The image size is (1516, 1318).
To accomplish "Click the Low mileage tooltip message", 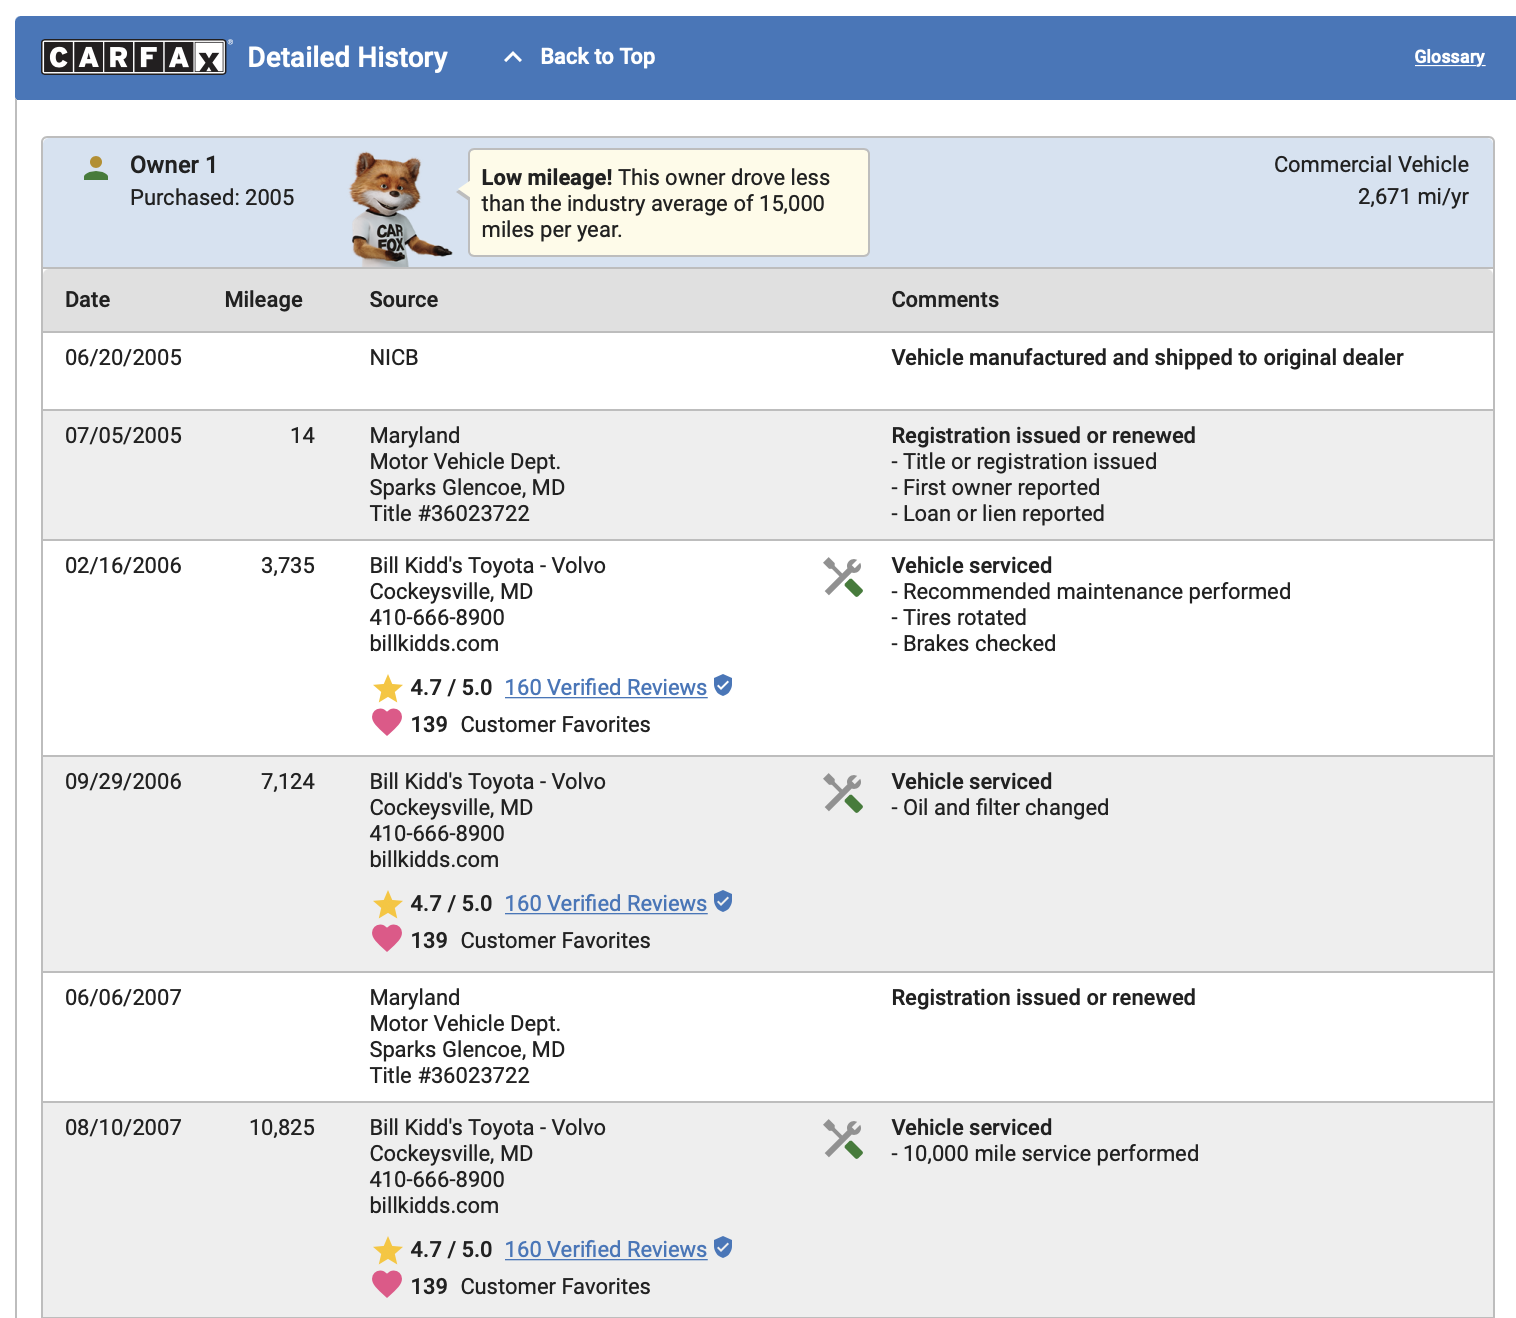I will coord(668,203).
